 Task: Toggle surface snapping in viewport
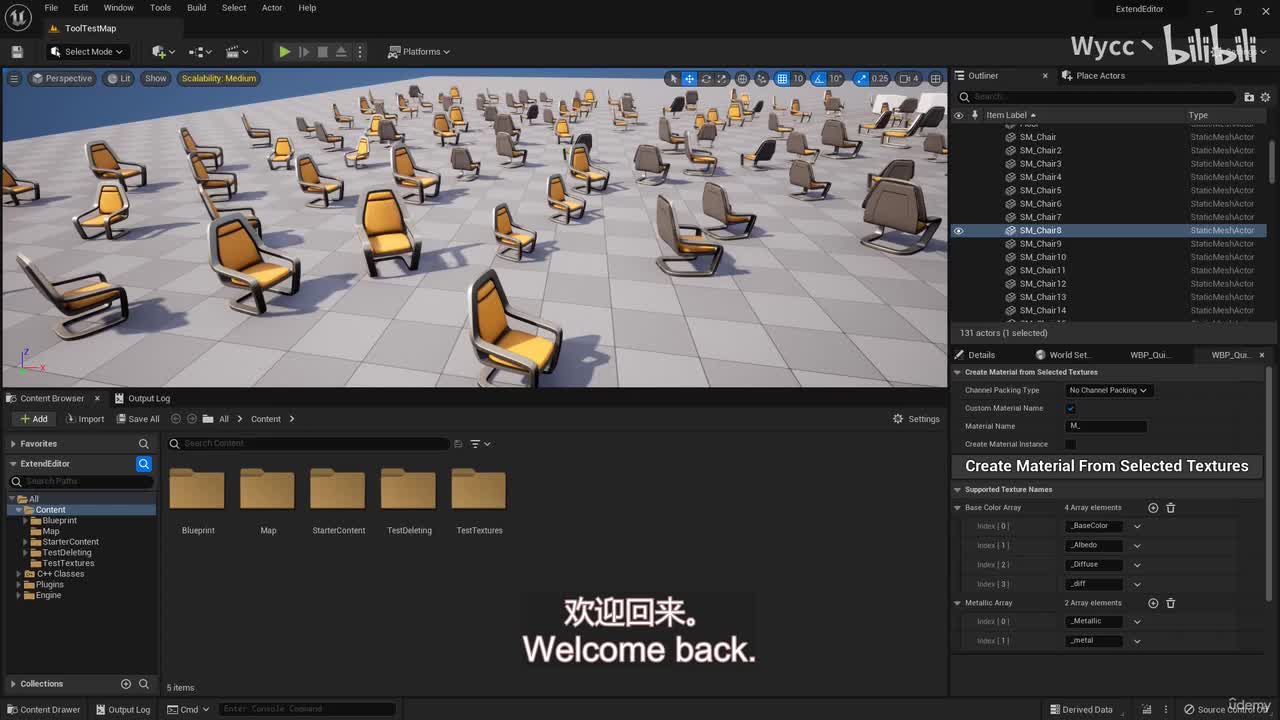pos(762,78)
